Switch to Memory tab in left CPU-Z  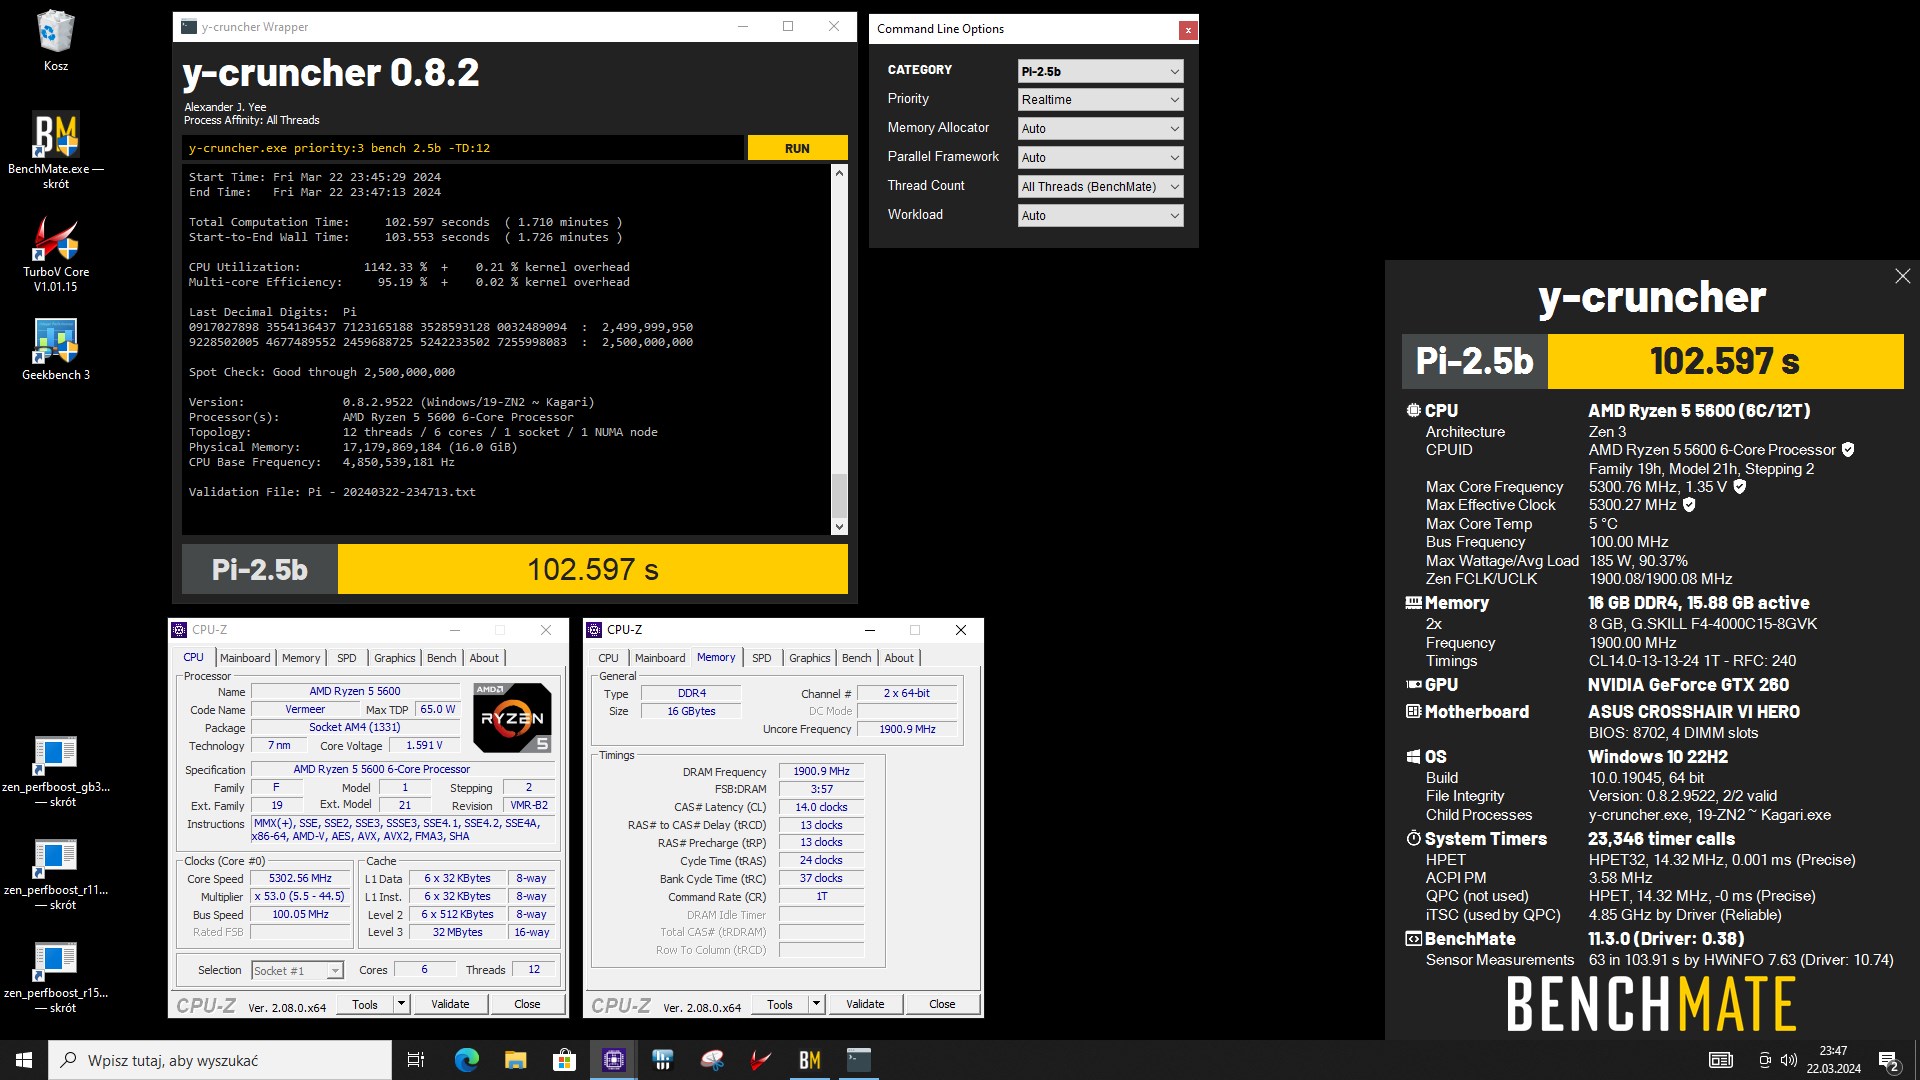301,658
